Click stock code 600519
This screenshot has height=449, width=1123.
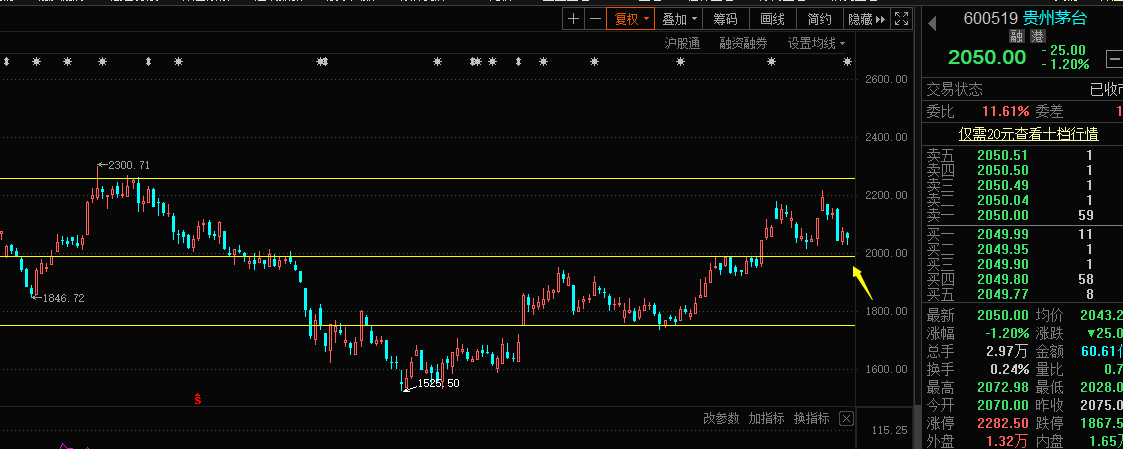point(991,18)
